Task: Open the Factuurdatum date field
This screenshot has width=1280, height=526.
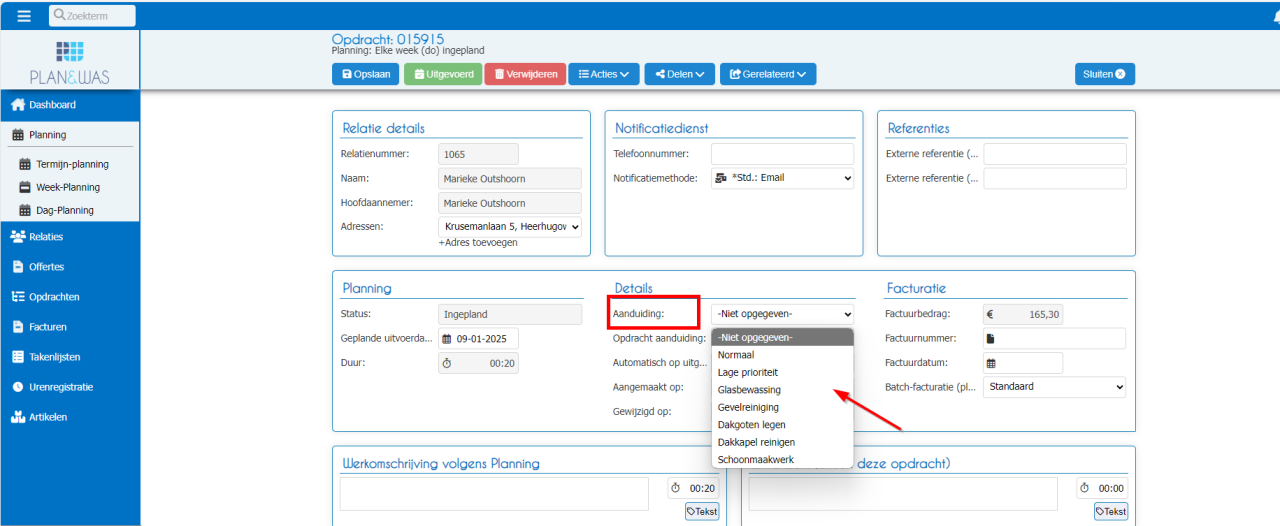Action: pos(1023,363)
